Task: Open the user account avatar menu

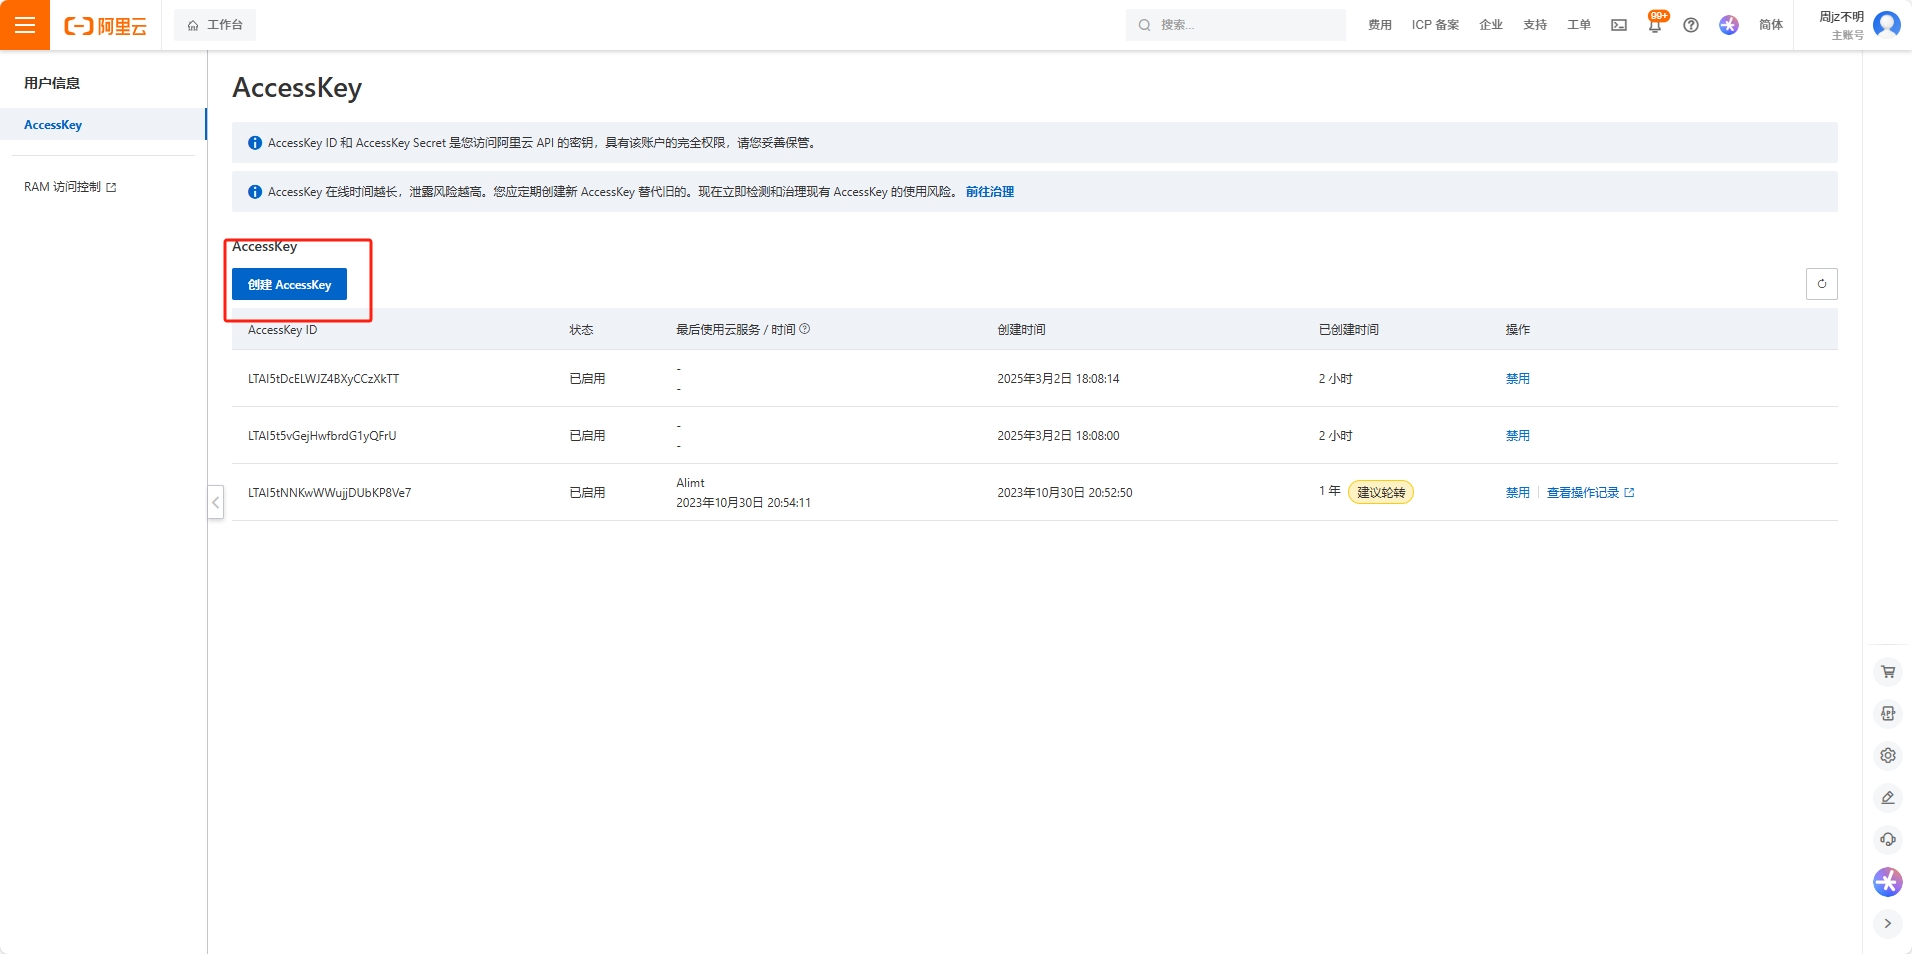Action: [1886, 24]
